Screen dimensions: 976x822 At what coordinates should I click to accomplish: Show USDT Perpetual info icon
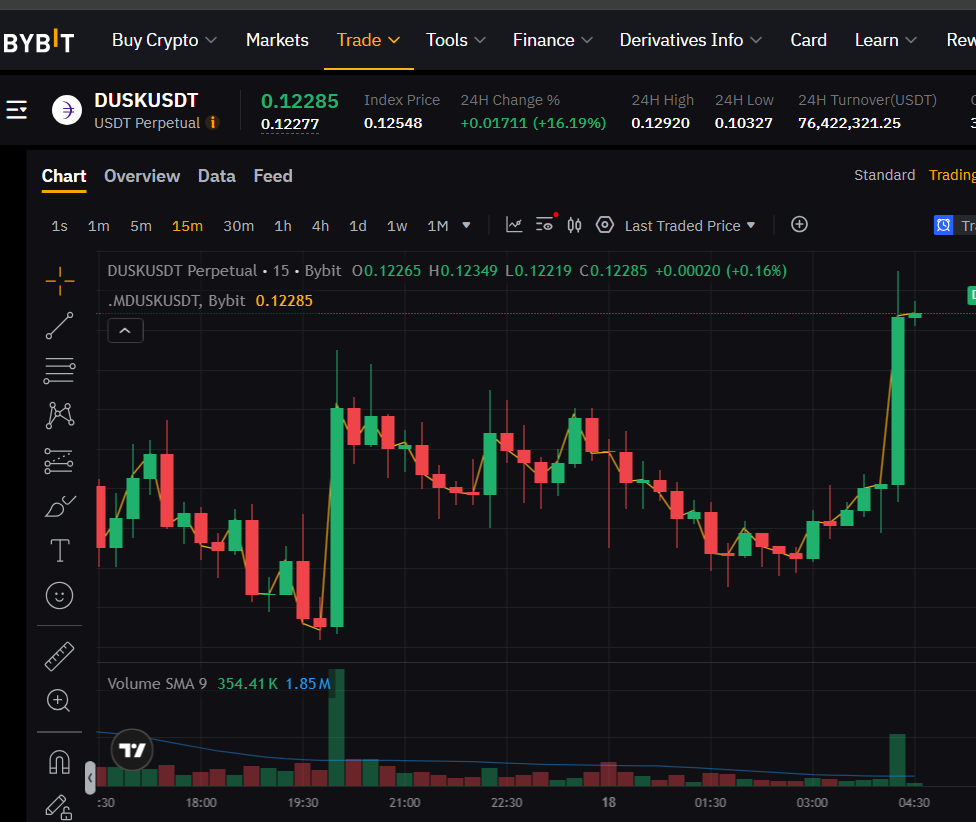coord(213,123)
